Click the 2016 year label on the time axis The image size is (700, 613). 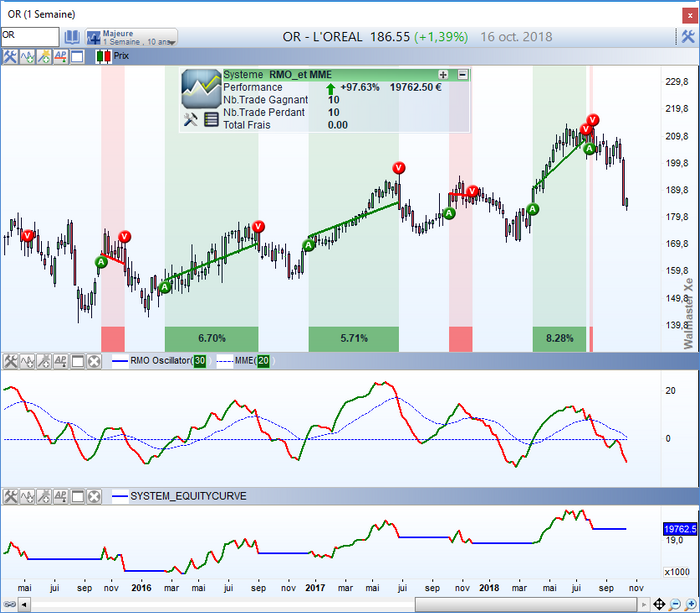pyautogui.click(x=141, y=588)
